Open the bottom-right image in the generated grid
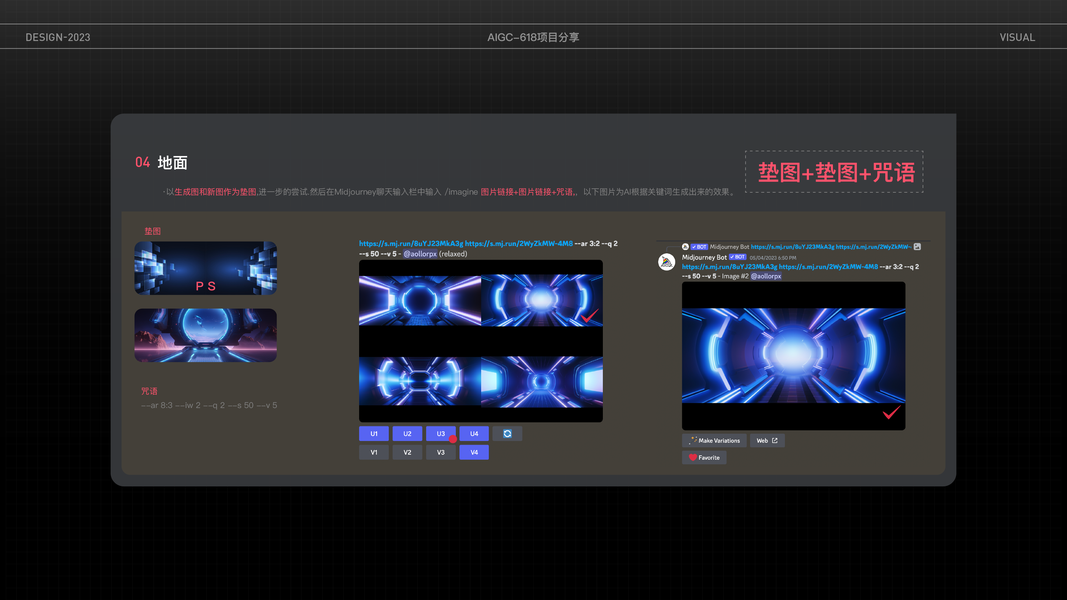1067x600 pixels. (x=542, y=381)
